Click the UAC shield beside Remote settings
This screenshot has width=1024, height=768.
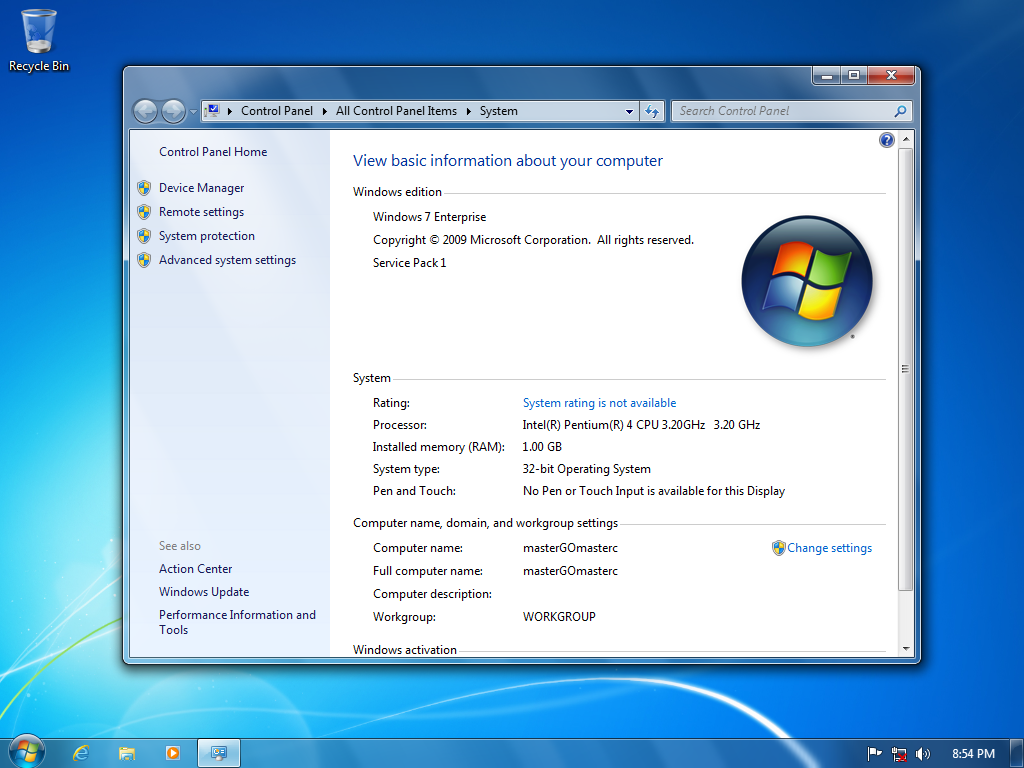point(145,212)
